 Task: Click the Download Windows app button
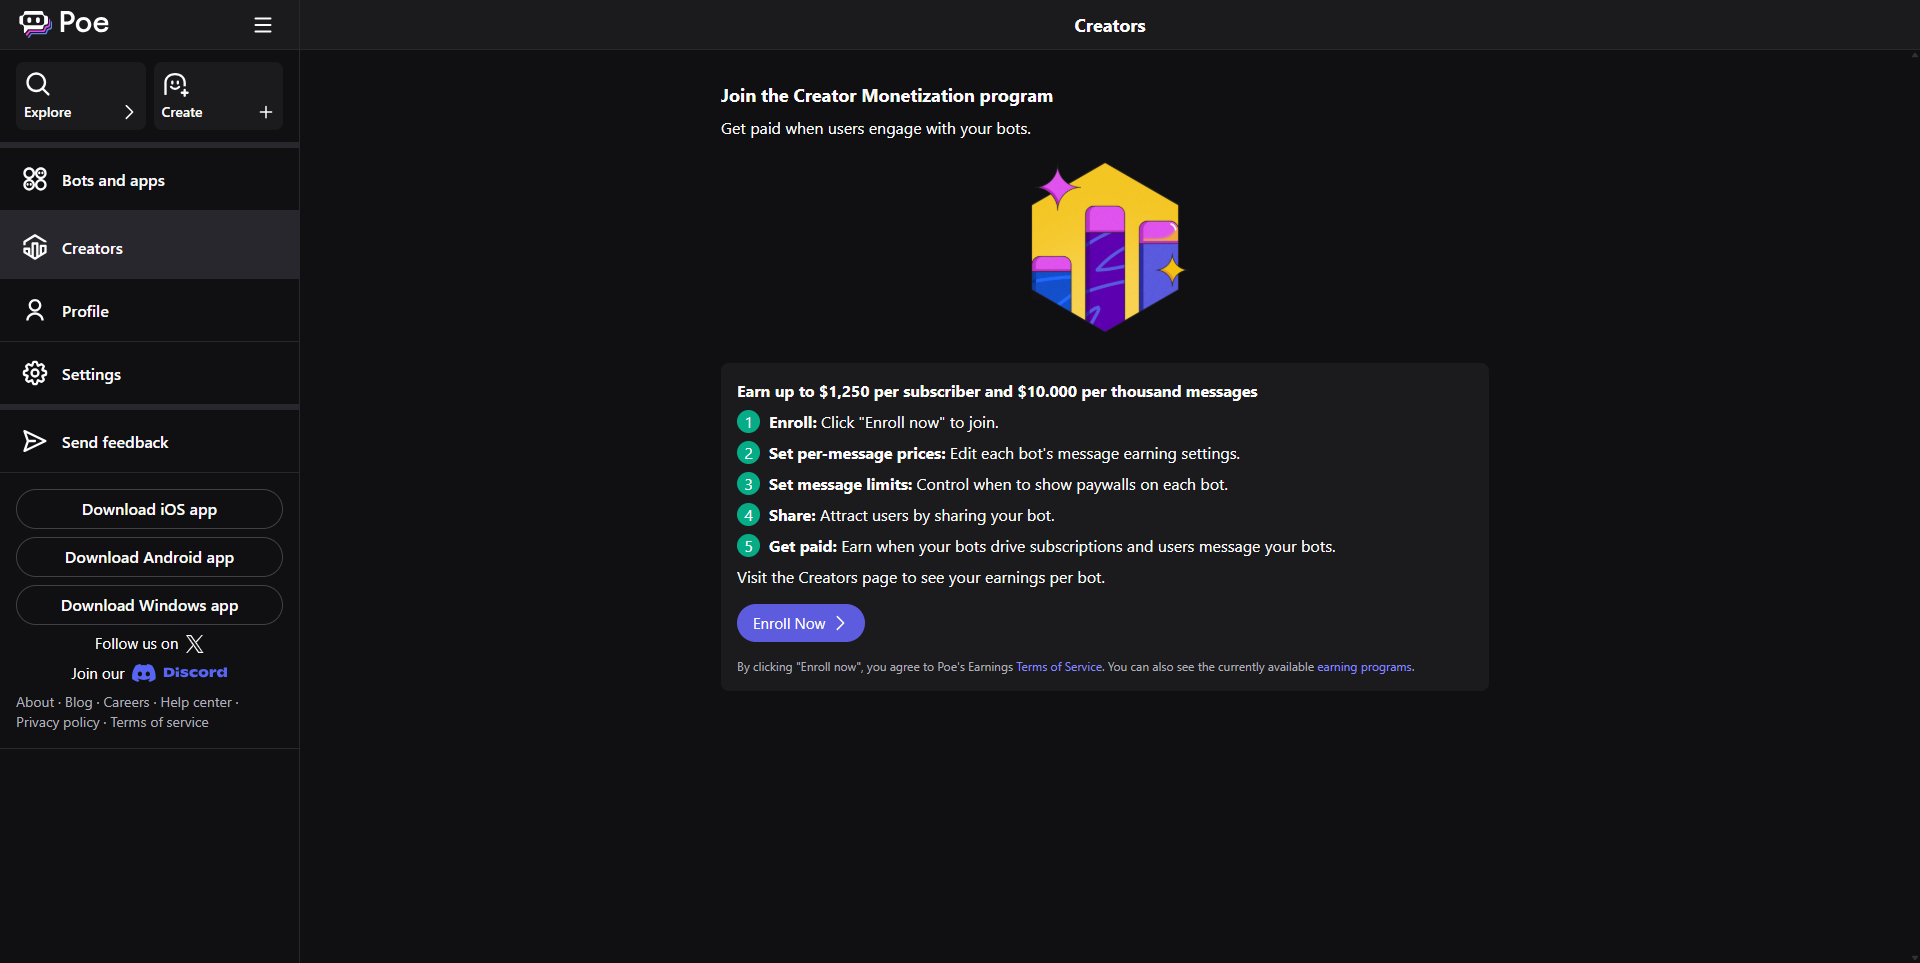[149, 605]
